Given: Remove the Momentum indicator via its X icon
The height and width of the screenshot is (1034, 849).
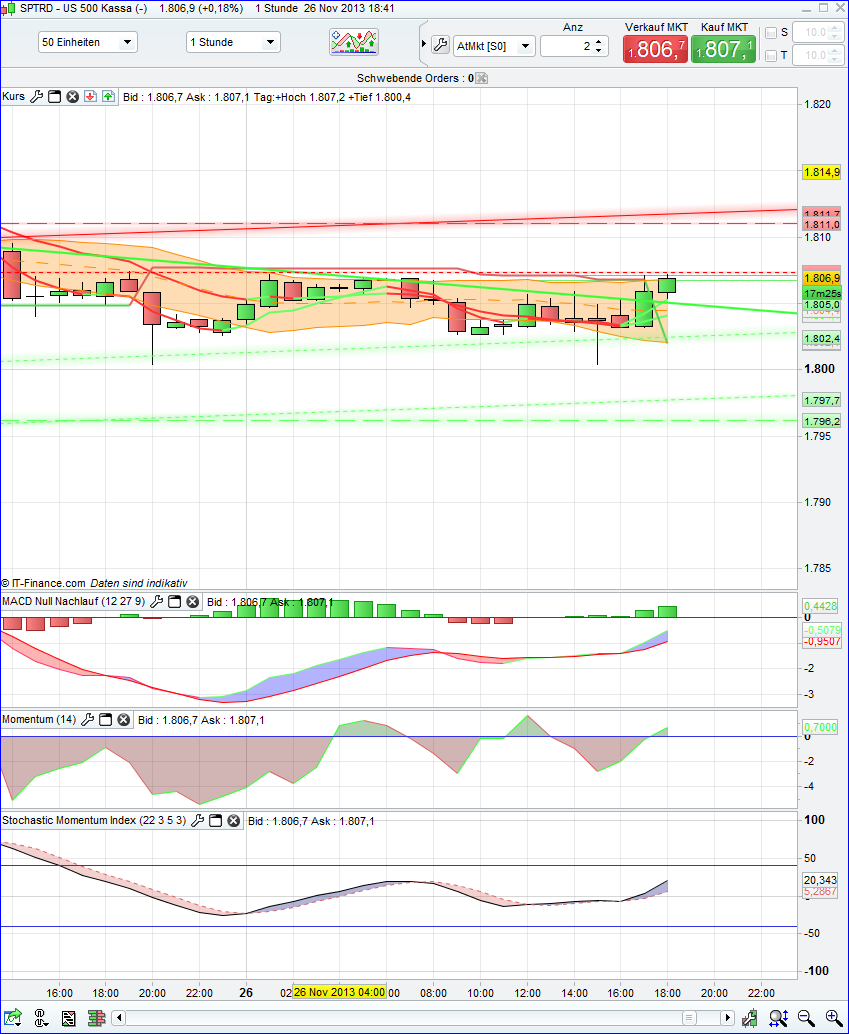Looking at the screenshot, I should (x=124, y=720).
